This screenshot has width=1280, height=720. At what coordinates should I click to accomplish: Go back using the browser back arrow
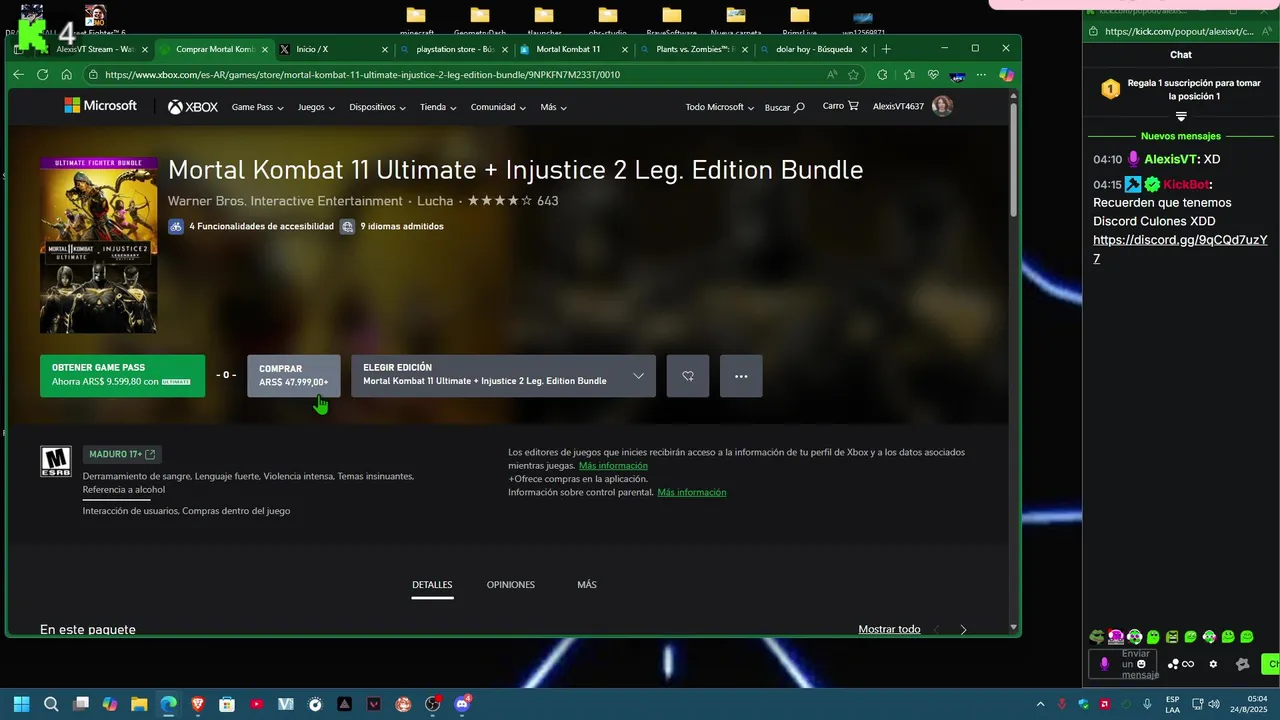18,75
